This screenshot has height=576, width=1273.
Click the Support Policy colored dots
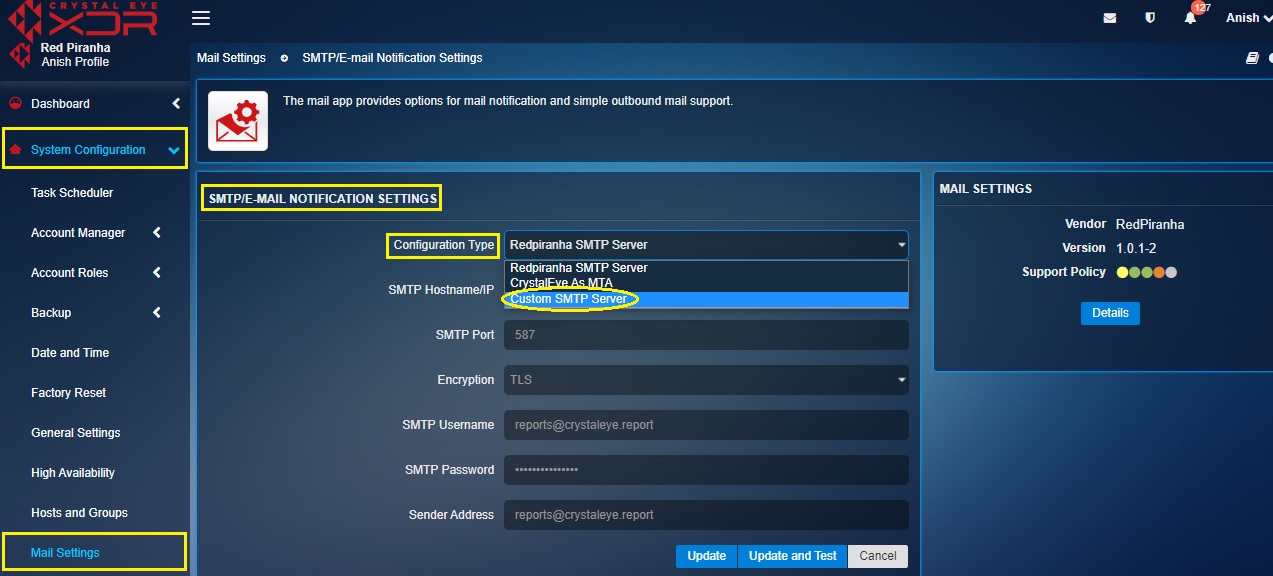(x=1147, y=272)
